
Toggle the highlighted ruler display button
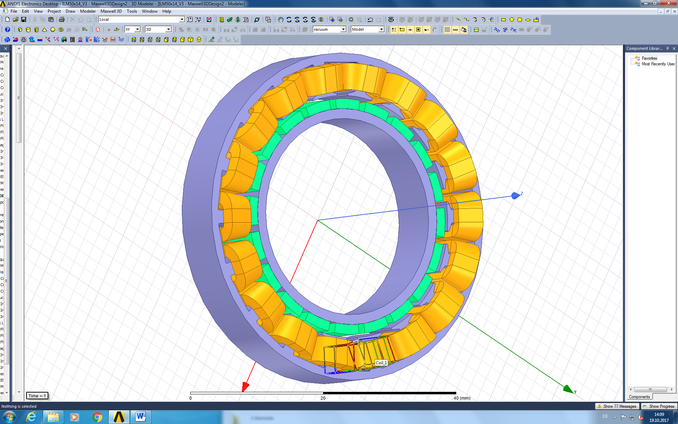455,29
